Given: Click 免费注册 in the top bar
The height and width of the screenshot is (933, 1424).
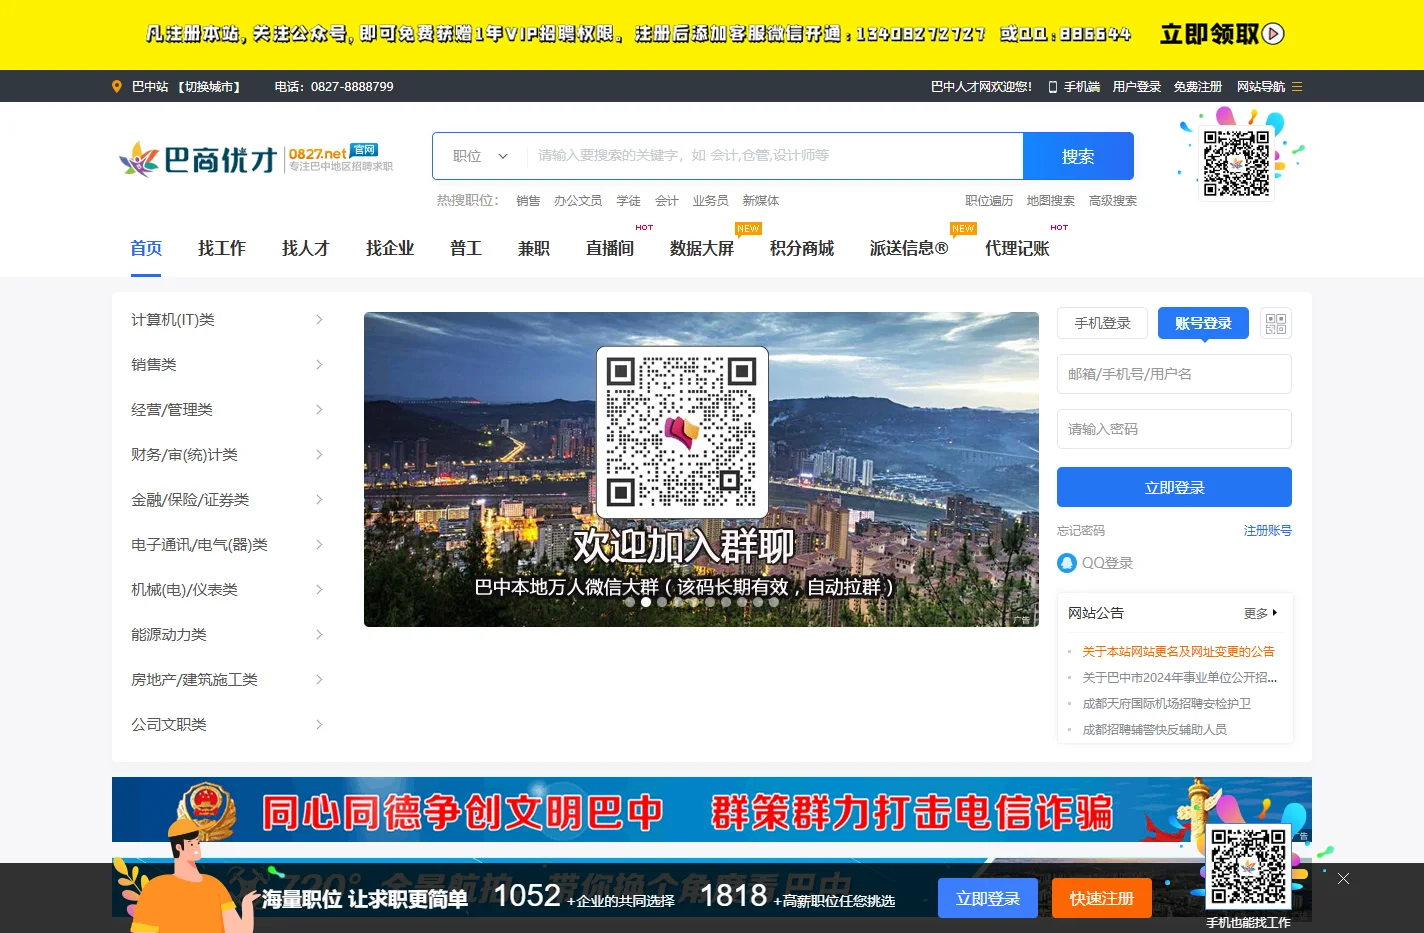Looking at the screenshot, I should pyautogui.click(x=1198, y=87).
